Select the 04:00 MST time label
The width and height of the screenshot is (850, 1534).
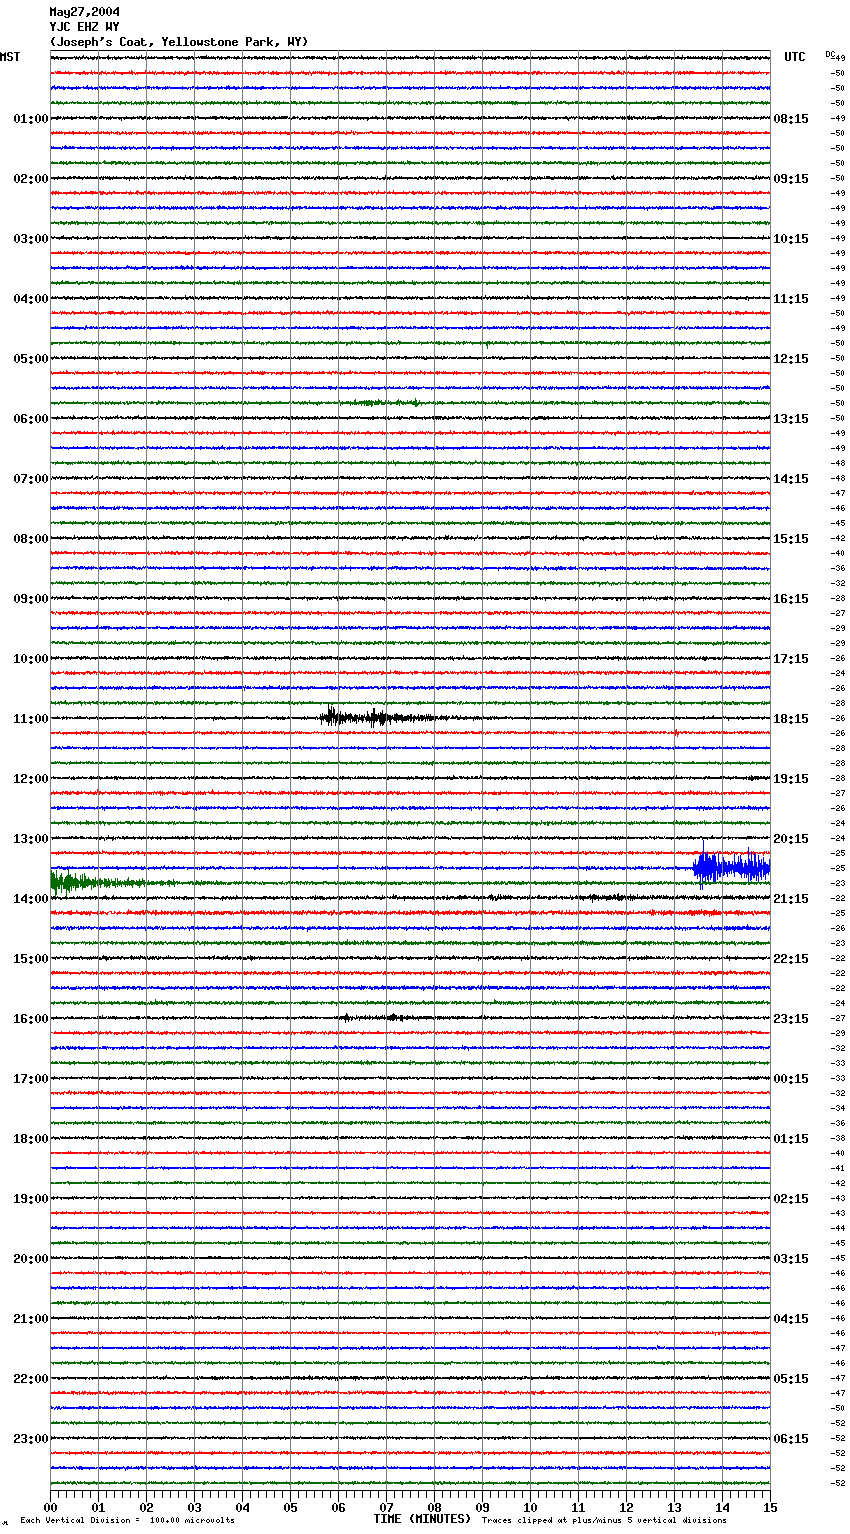[x=31, y=299]
